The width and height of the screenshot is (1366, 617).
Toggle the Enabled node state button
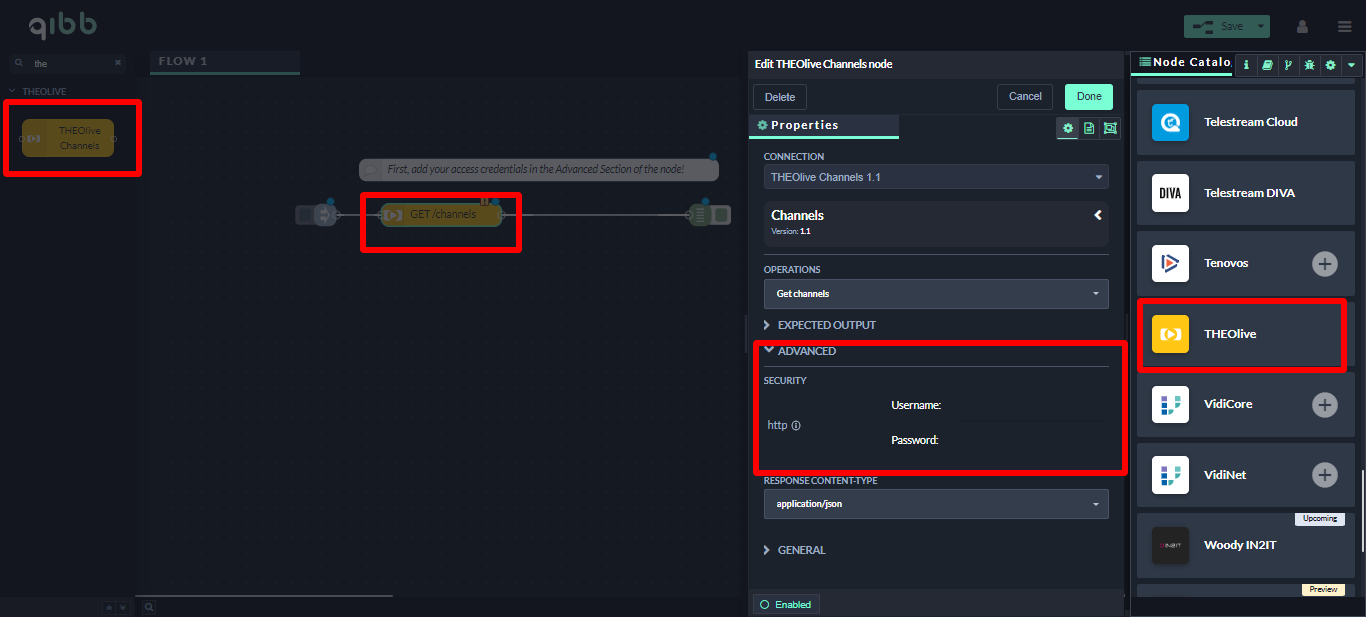(x=786, y=604)
